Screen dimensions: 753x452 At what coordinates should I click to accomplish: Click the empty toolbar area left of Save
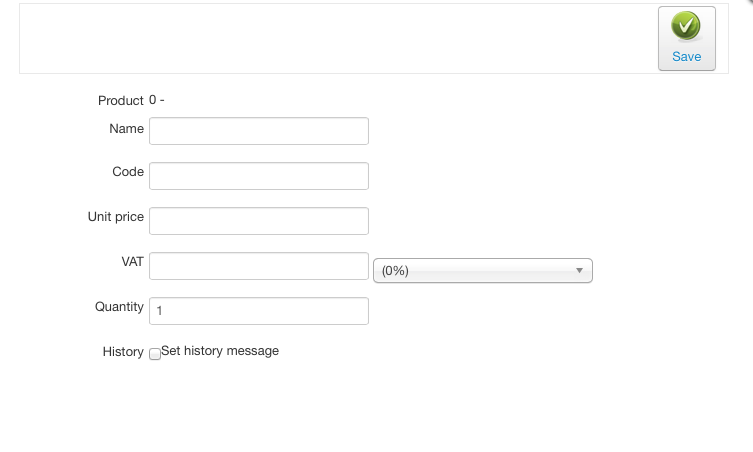point(330,38)
